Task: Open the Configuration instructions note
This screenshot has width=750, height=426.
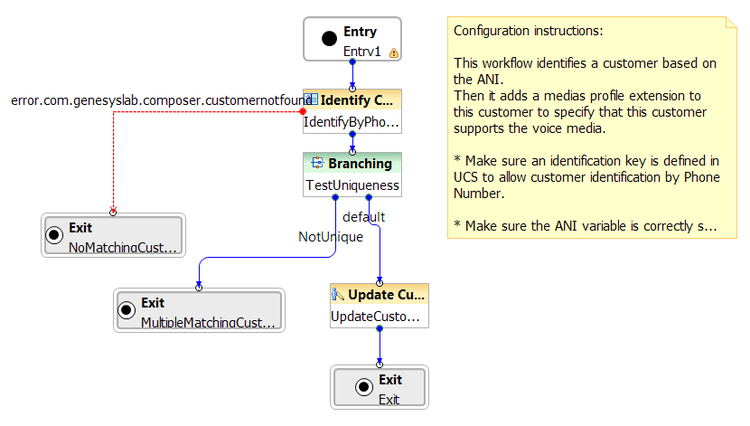Action: point(592,128)
